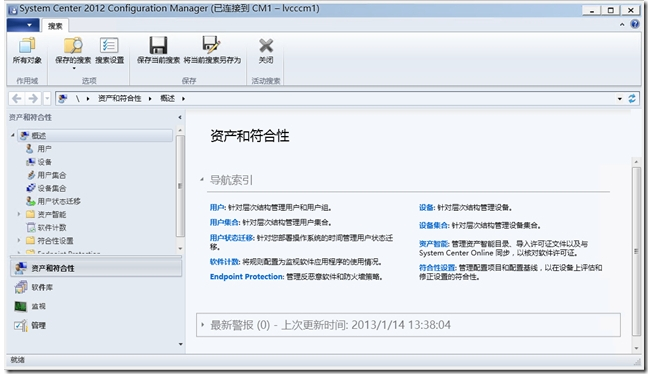This screenshot has width=651, height=376.
Task: Expand the 资产智能 tree node
Action: tap(19, 214)
